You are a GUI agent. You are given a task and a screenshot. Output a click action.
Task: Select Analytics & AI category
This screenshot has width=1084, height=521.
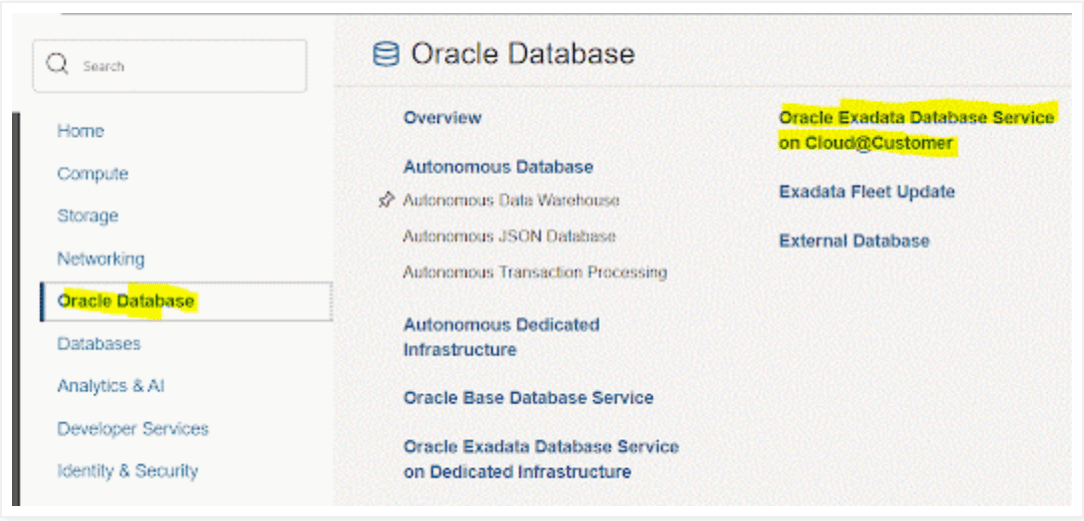[110, 386]
